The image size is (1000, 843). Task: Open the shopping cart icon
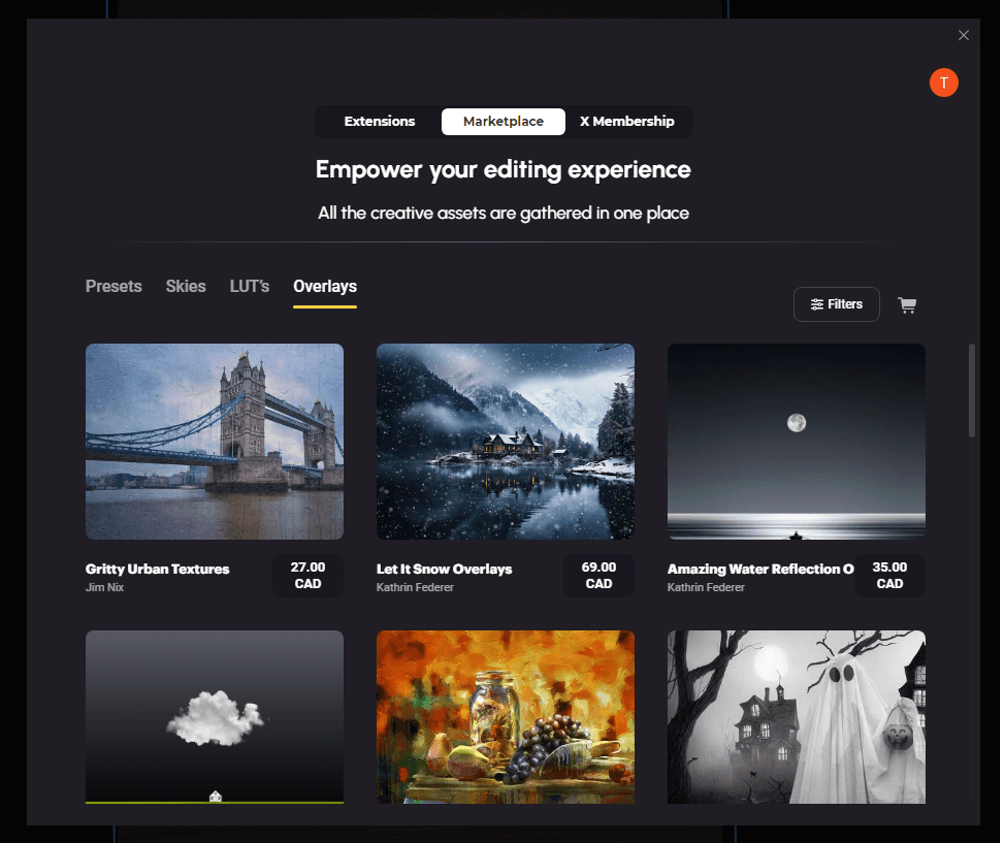(x=907, y=305)
